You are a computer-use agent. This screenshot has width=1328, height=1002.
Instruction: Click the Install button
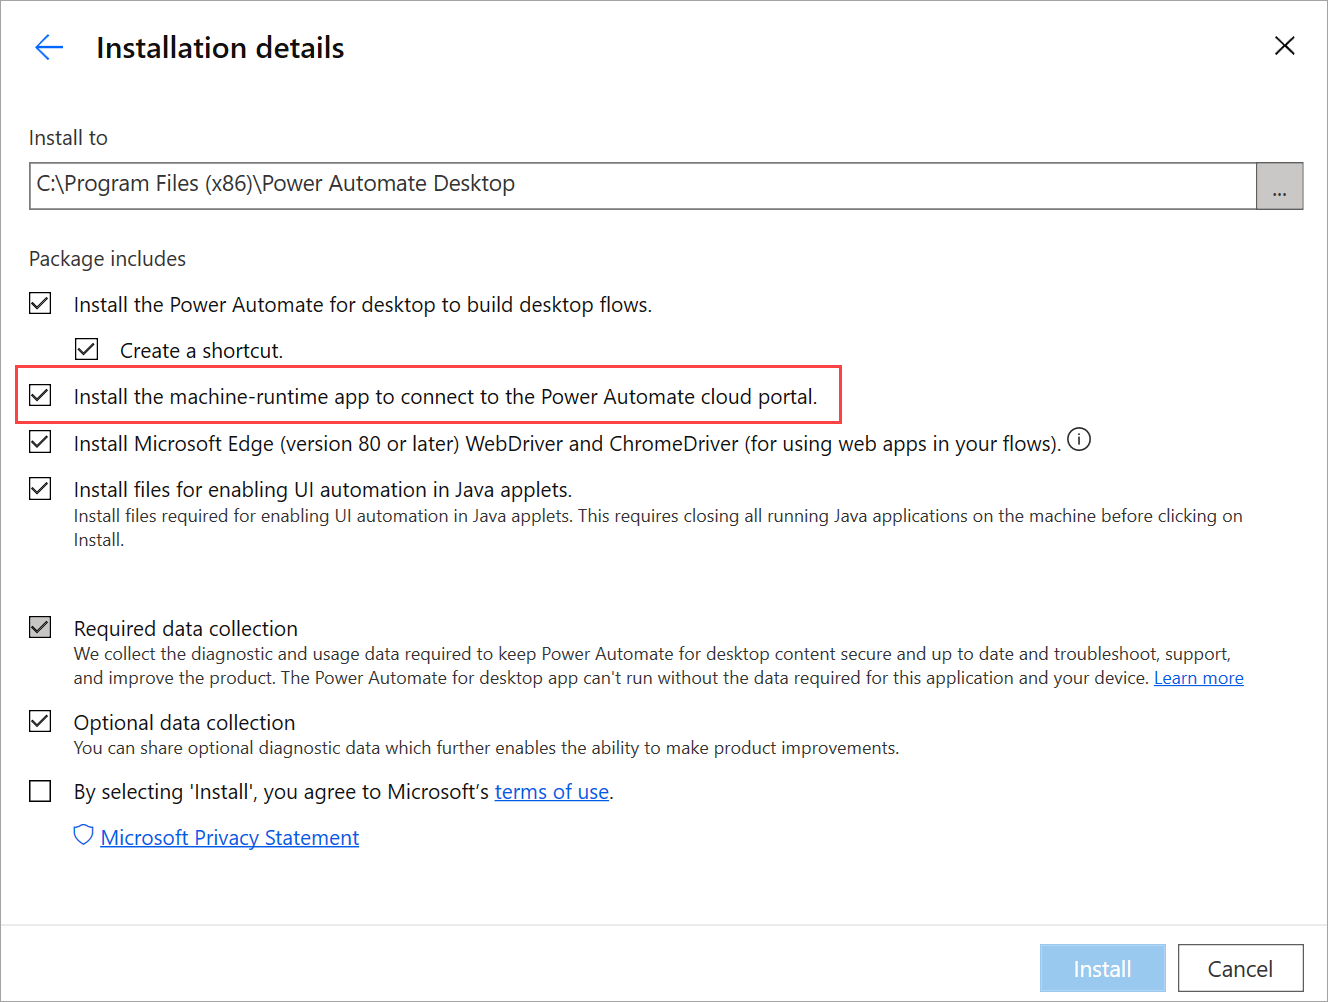tap(1102, 967)
